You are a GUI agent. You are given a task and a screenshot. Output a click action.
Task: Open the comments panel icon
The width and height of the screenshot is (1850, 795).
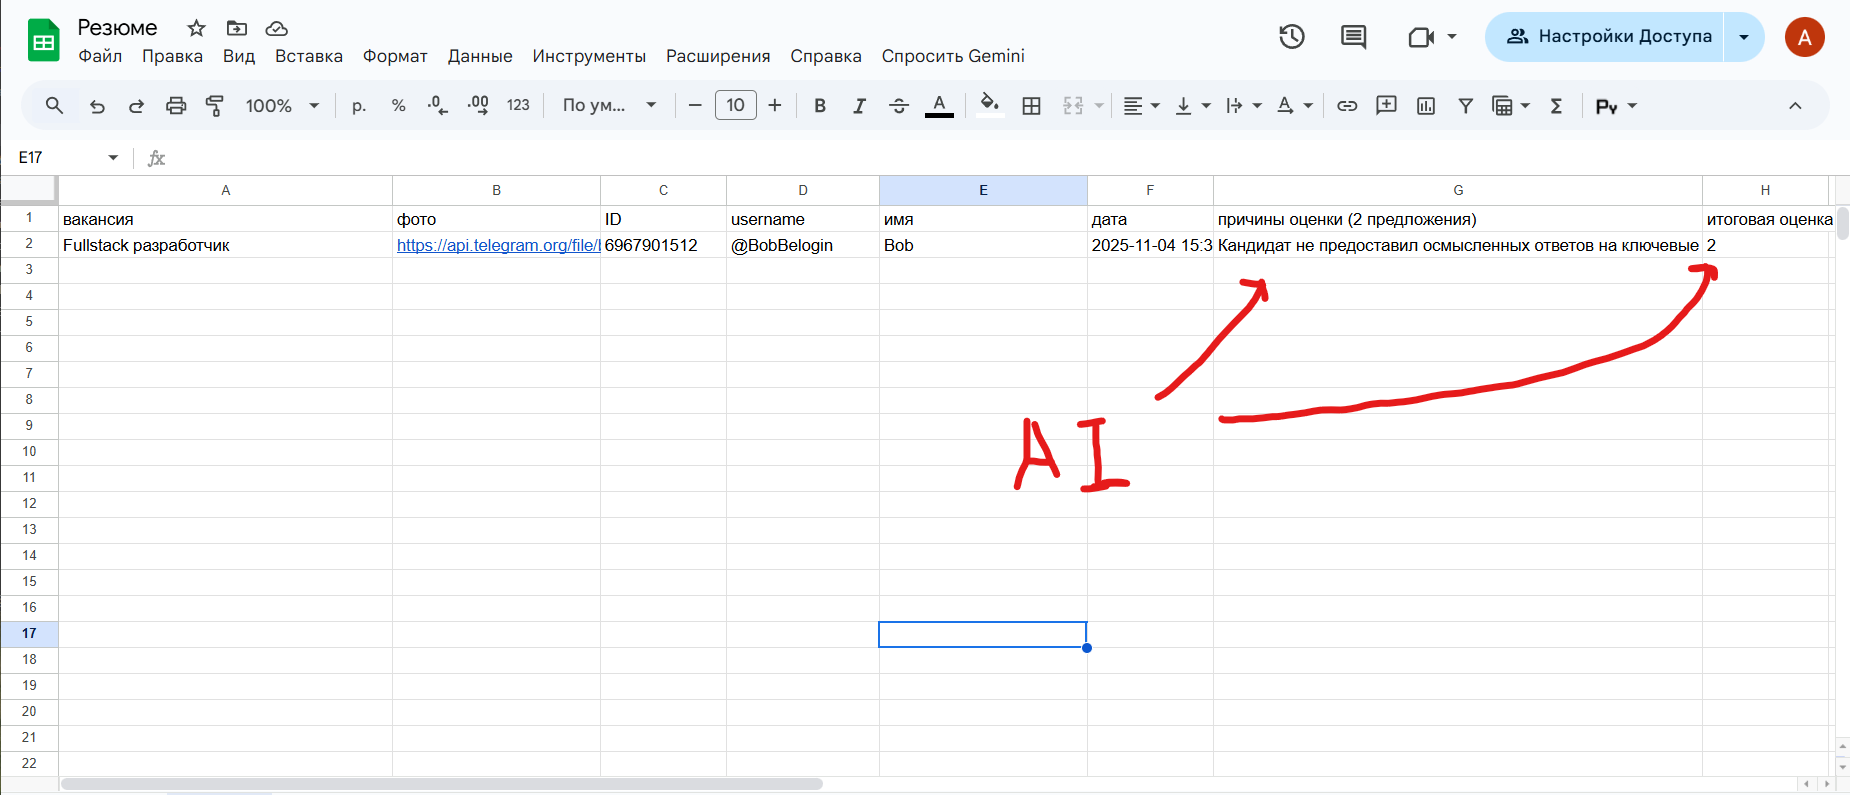click(1353, 37)
